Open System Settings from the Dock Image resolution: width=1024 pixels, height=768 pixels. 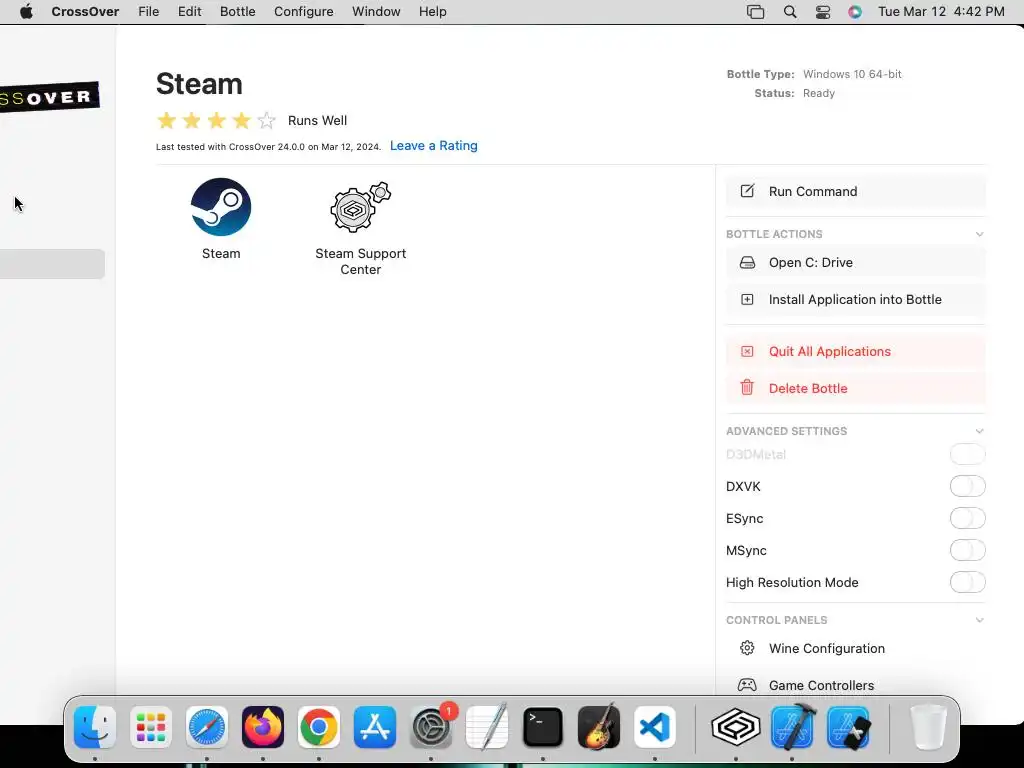point(431,727)
